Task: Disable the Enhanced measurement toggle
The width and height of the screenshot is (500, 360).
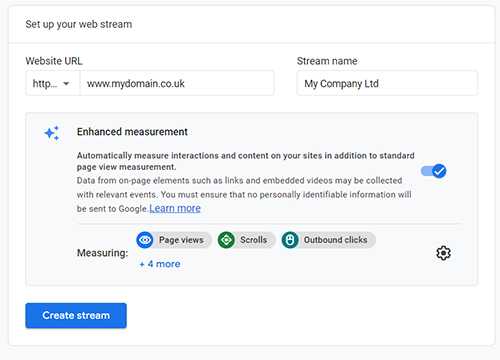Action: coord(434,171)
